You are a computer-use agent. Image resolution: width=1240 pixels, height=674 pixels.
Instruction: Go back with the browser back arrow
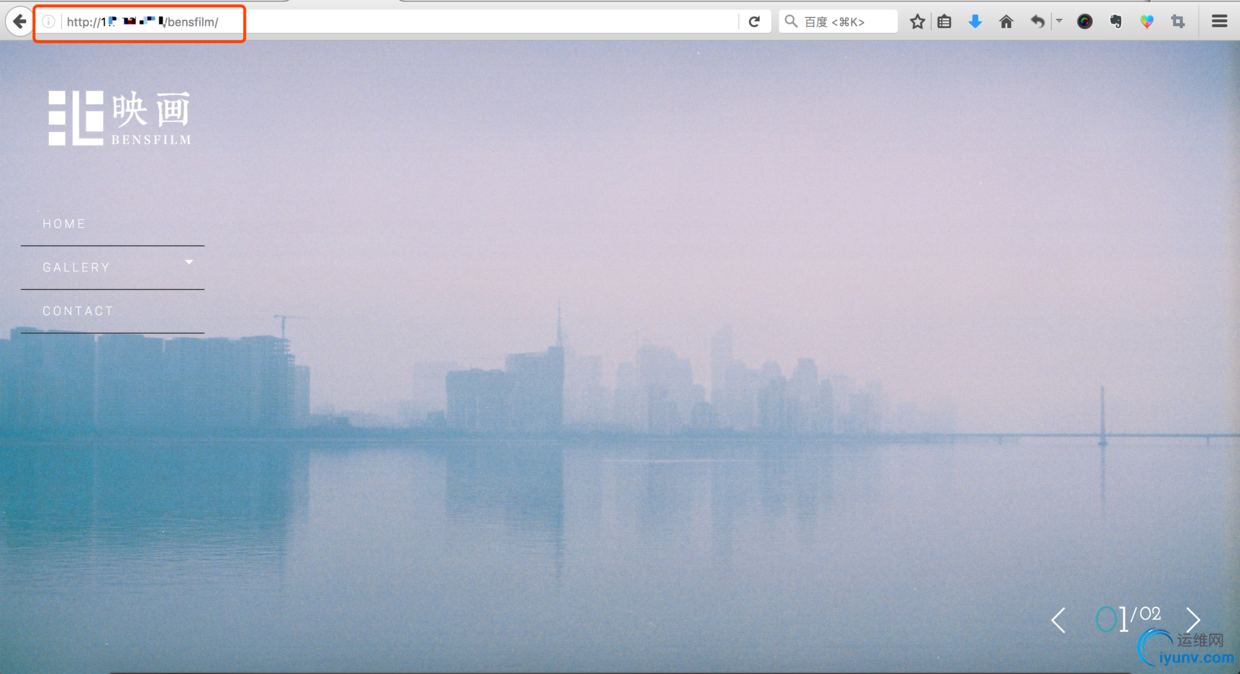click(x=19, y=21)
